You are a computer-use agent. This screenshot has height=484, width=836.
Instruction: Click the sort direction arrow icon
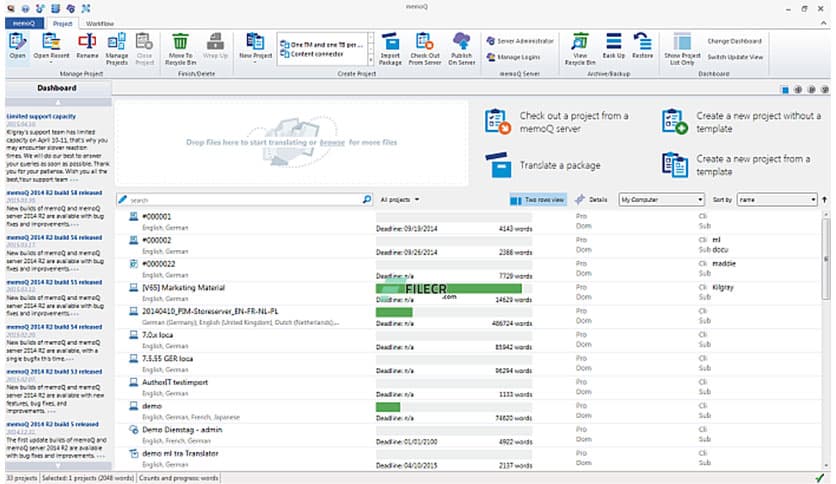[825, 199]
